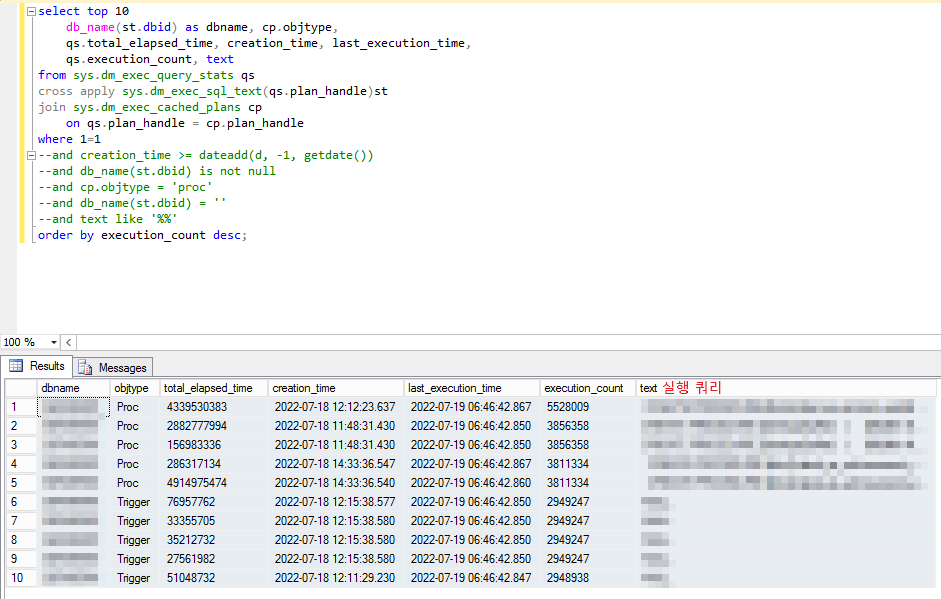
Task: Click creation time 2022-07-18 14:33:36.547
Action: [x=335, y=464]
